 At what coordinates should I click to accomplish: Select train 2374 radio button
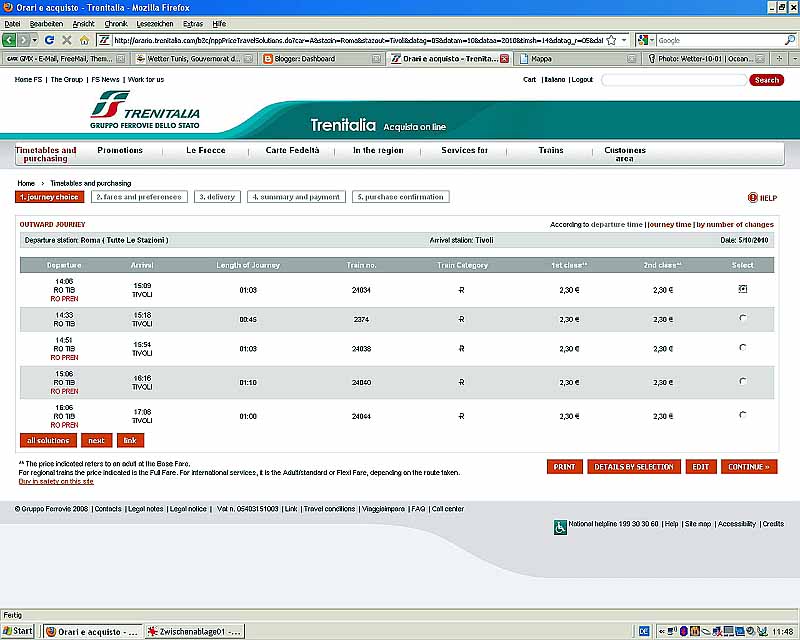[x=742, y=318]
